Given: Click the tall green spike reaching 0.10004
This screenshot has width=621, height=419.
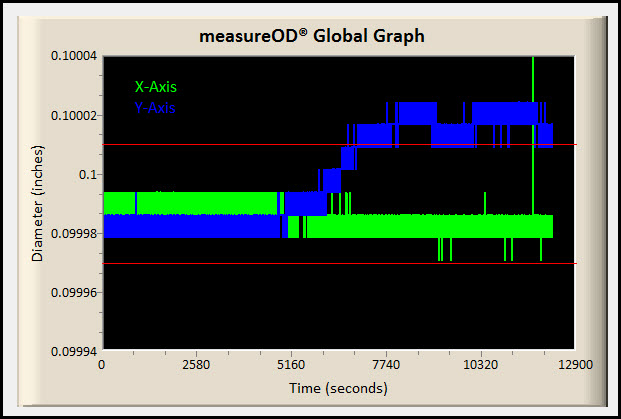Looking at the screenshot, I should pos(533,135).
